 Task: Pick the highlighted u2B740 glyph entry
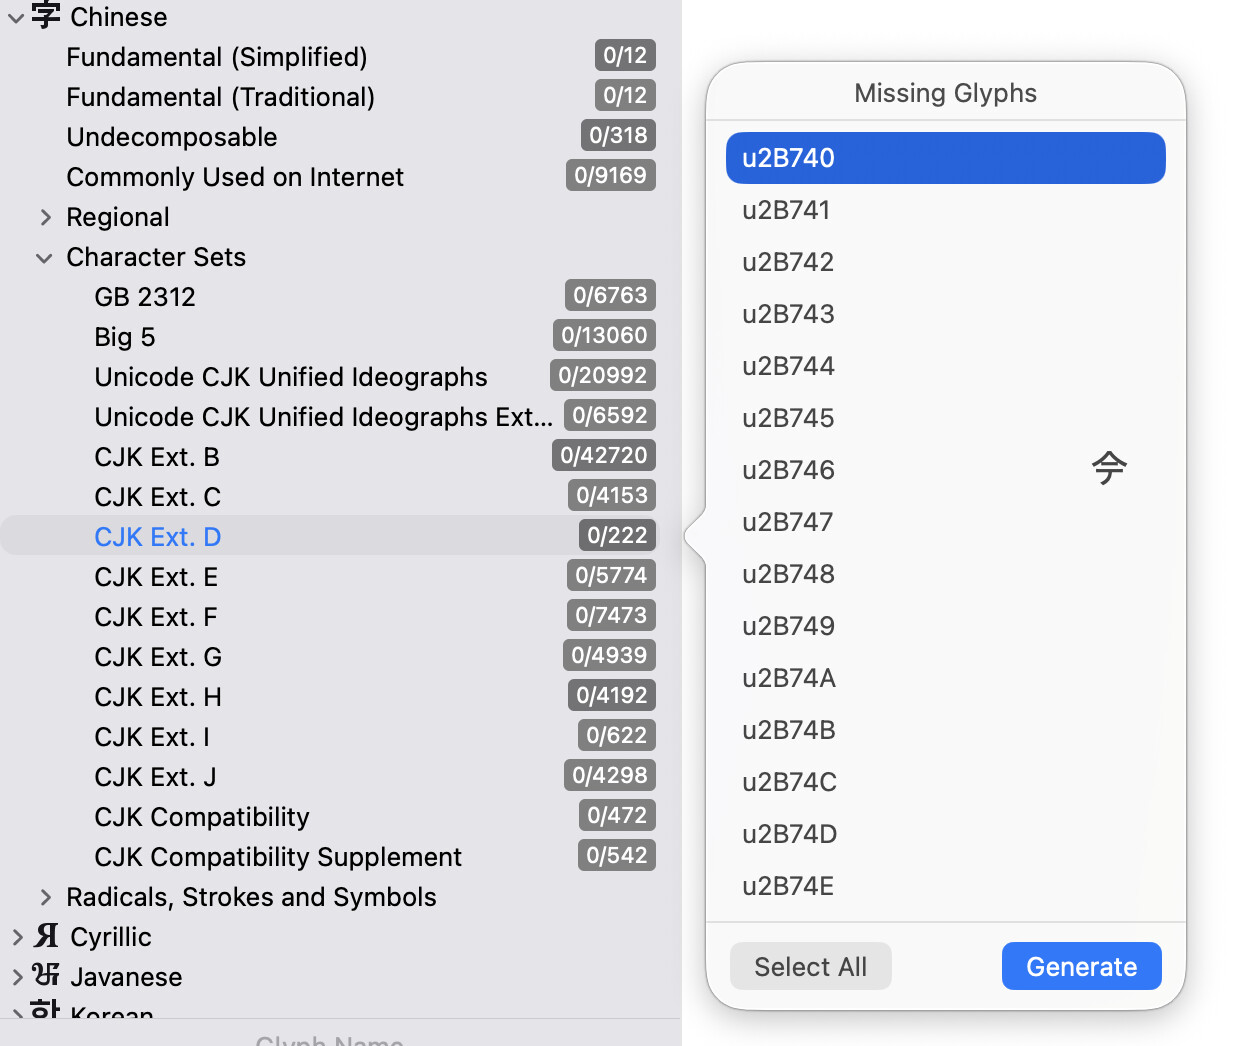point(945,158)
